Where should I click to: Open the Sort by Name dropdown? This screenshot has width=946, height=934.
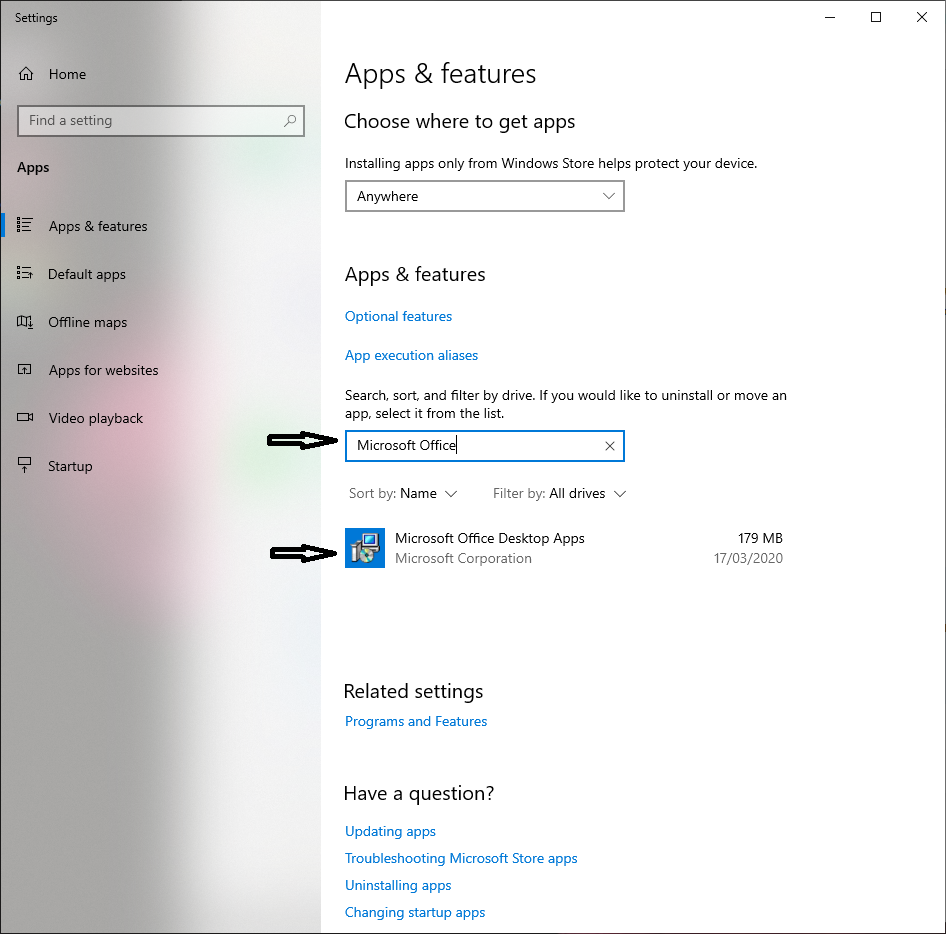pos(403,494)
